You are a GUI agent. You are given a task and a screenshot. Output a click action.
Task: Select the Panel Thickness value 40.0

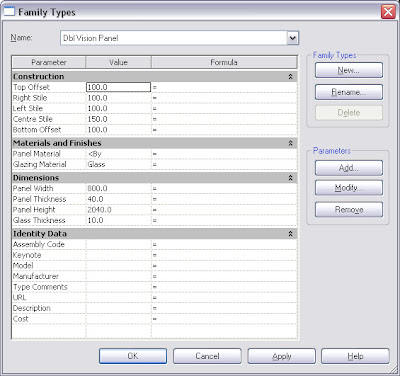[118, 199]
